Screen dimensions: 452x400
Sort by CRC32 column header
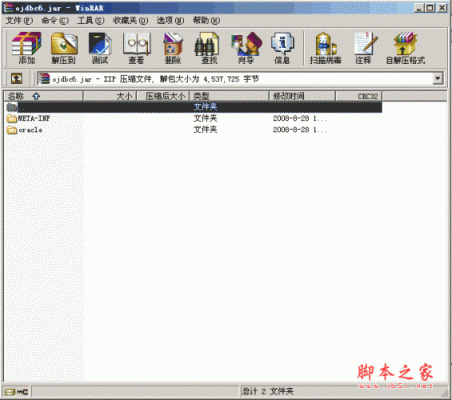pos(359,96)
